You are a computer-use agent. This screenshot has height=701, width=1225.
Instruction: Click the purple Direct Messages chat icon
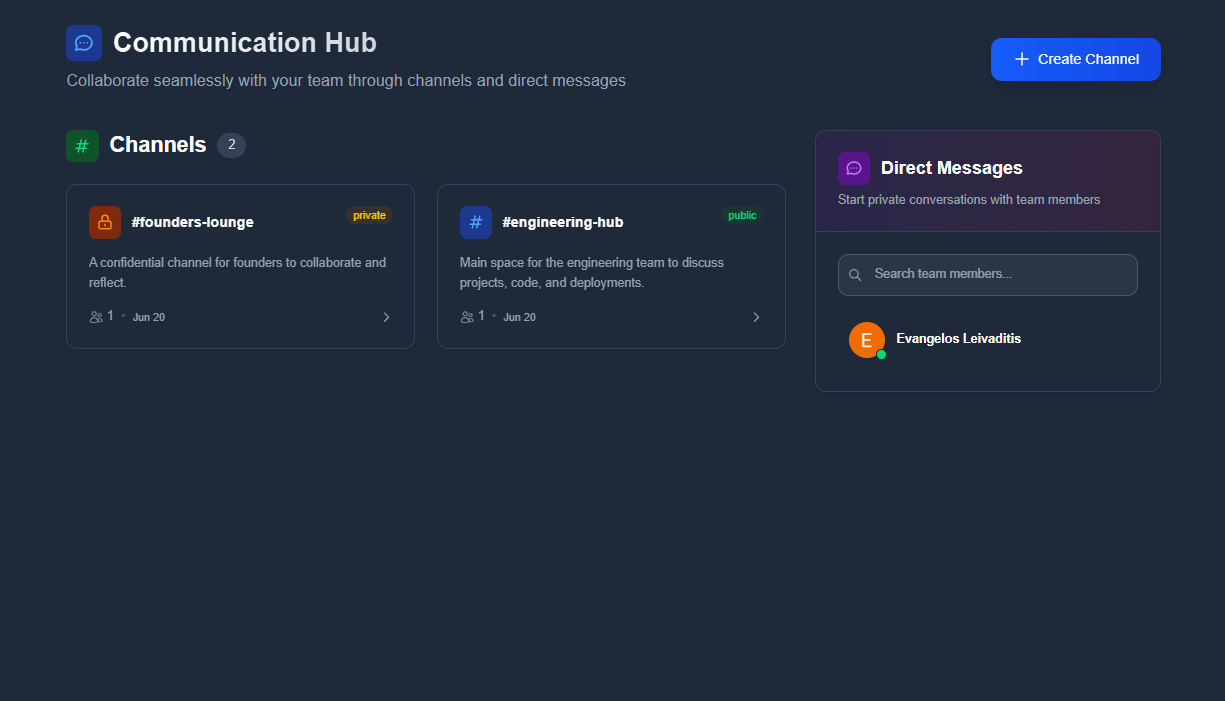coord(854,168)
